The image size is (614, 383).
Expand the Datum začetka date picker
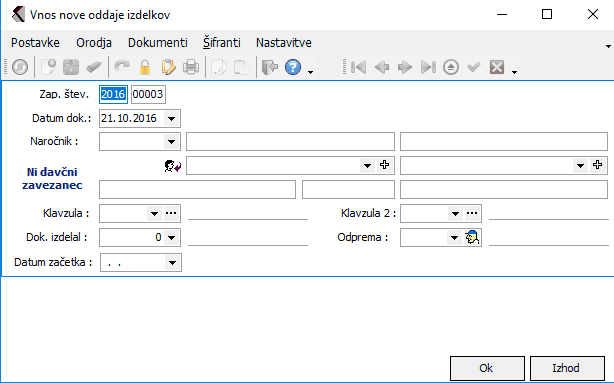[x=173, y=262]
